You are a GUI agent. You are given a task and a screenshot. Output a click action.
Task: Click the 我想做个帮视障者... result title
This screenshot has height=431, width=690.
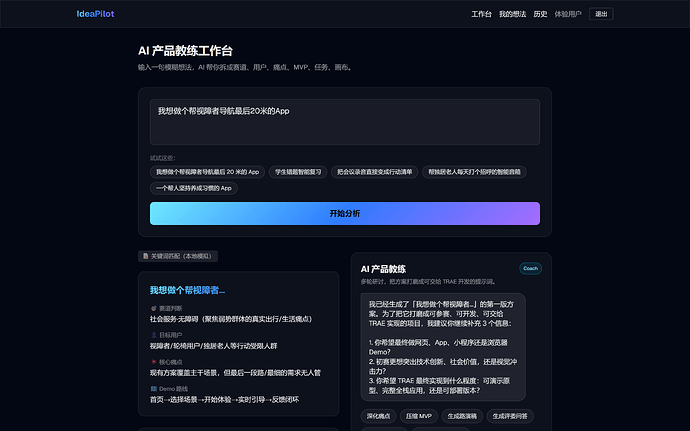point(187,290)
